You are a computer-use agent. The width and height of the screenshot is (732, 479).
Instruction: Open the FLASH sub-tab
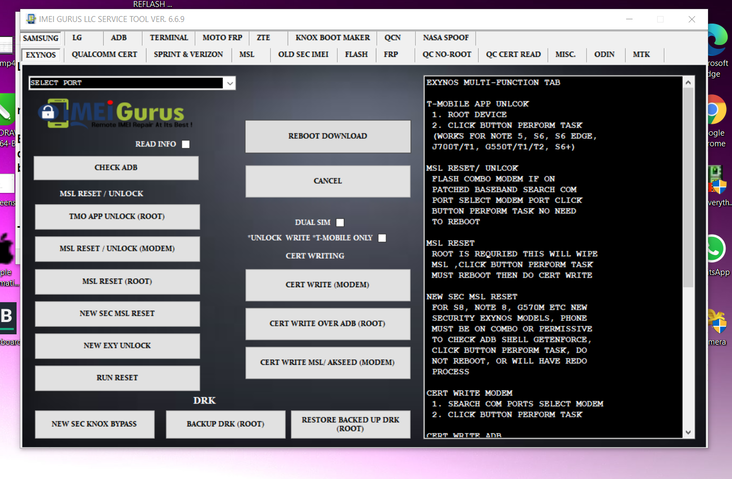(x=356, y=55)
